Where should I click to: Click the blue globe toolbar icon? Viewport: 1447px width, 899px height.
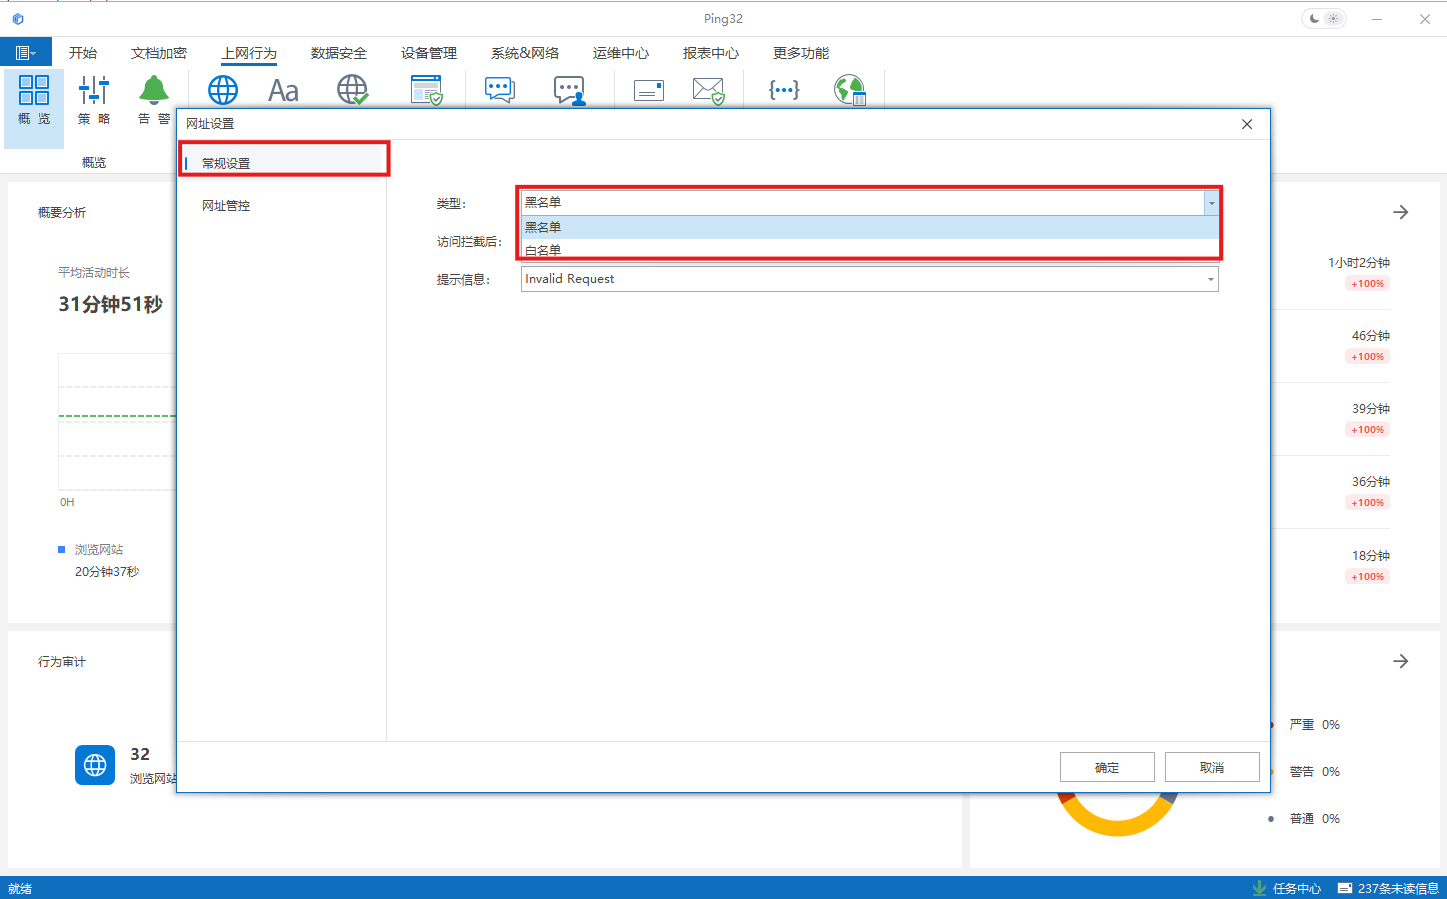(222, 90)
